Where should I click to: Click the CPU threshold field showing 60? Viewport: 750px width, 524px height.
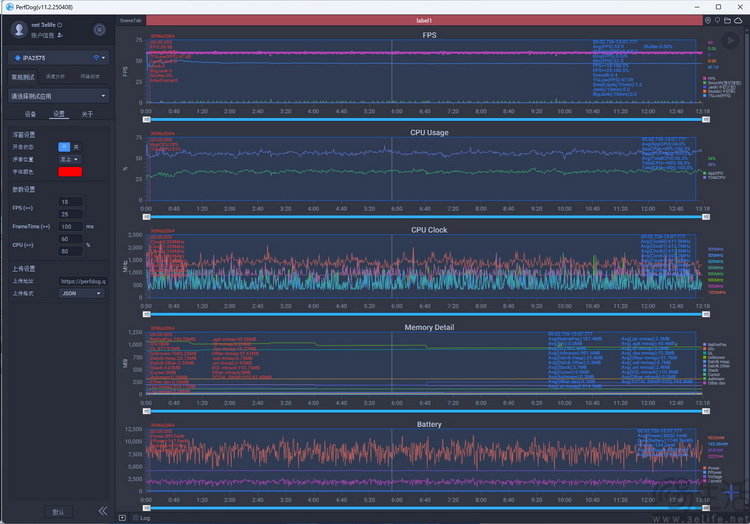coord(70,239)
